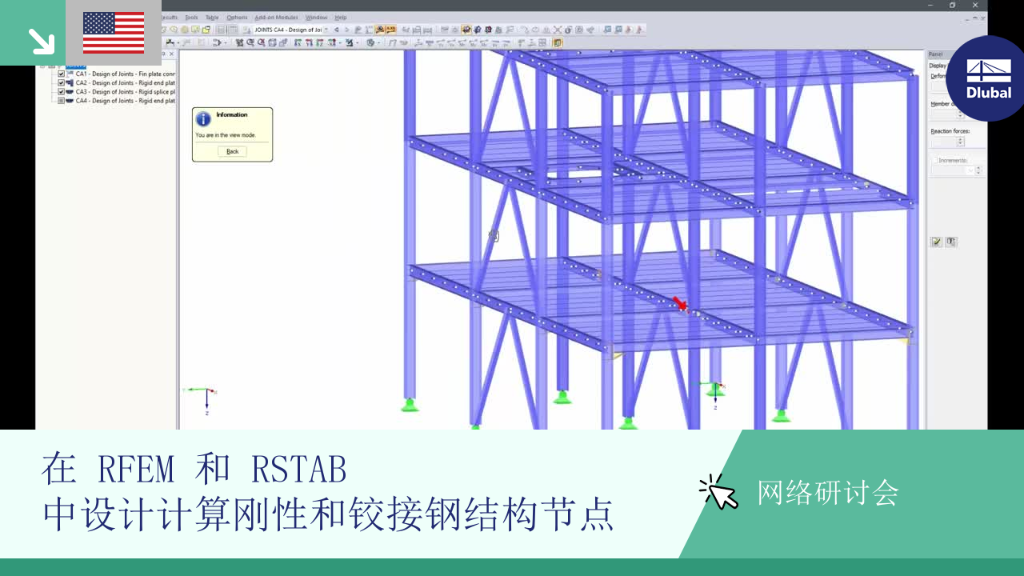This screenshot has width=1024, height=576.
Task: Click the US flag language icon
Action: pos(114,33)
